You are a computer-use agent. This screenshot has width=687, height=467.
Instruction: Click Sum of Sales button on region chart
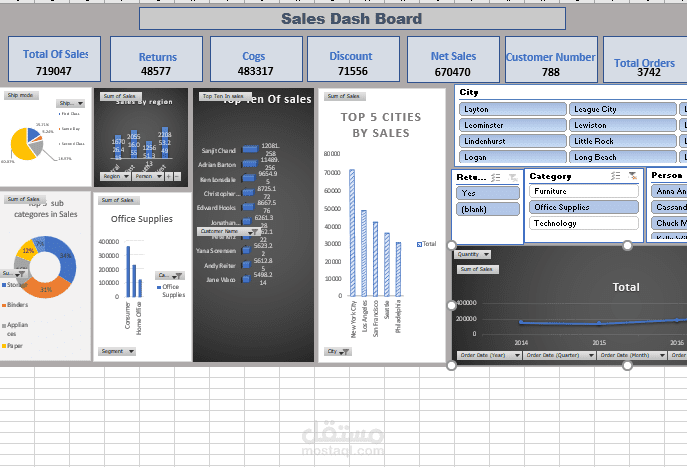[x=120, y=96]
